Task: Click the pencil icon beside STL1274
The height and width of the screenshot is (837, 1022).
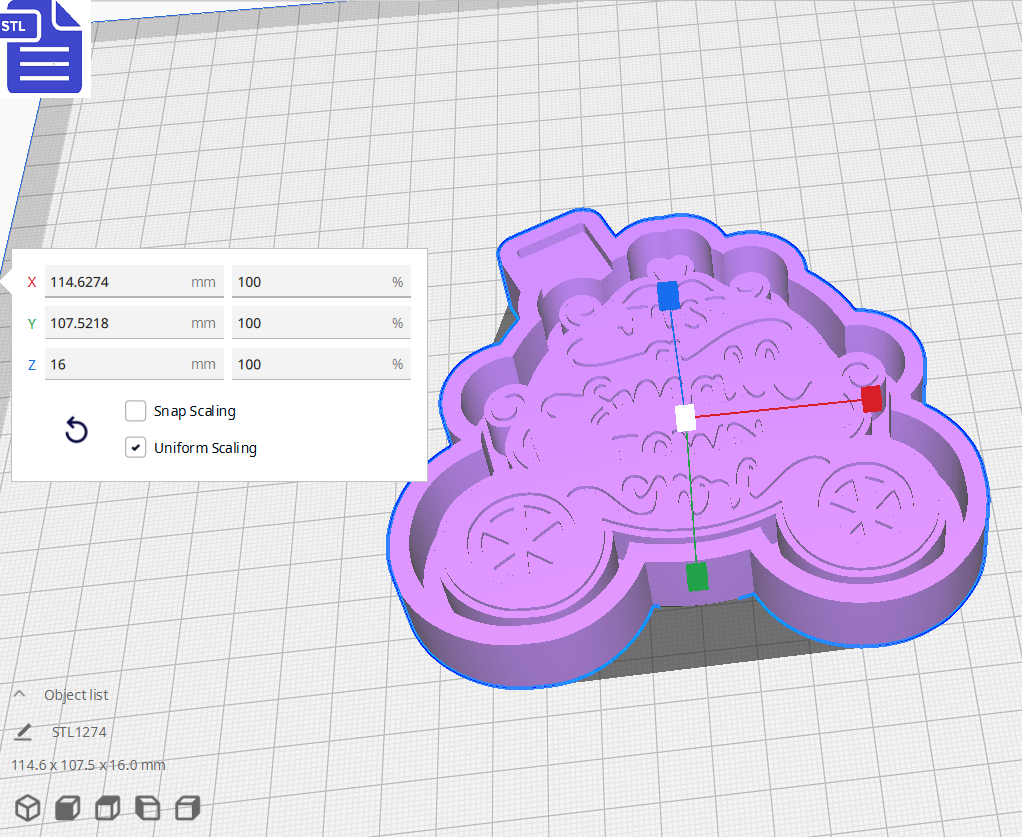Action: [24, 732]
